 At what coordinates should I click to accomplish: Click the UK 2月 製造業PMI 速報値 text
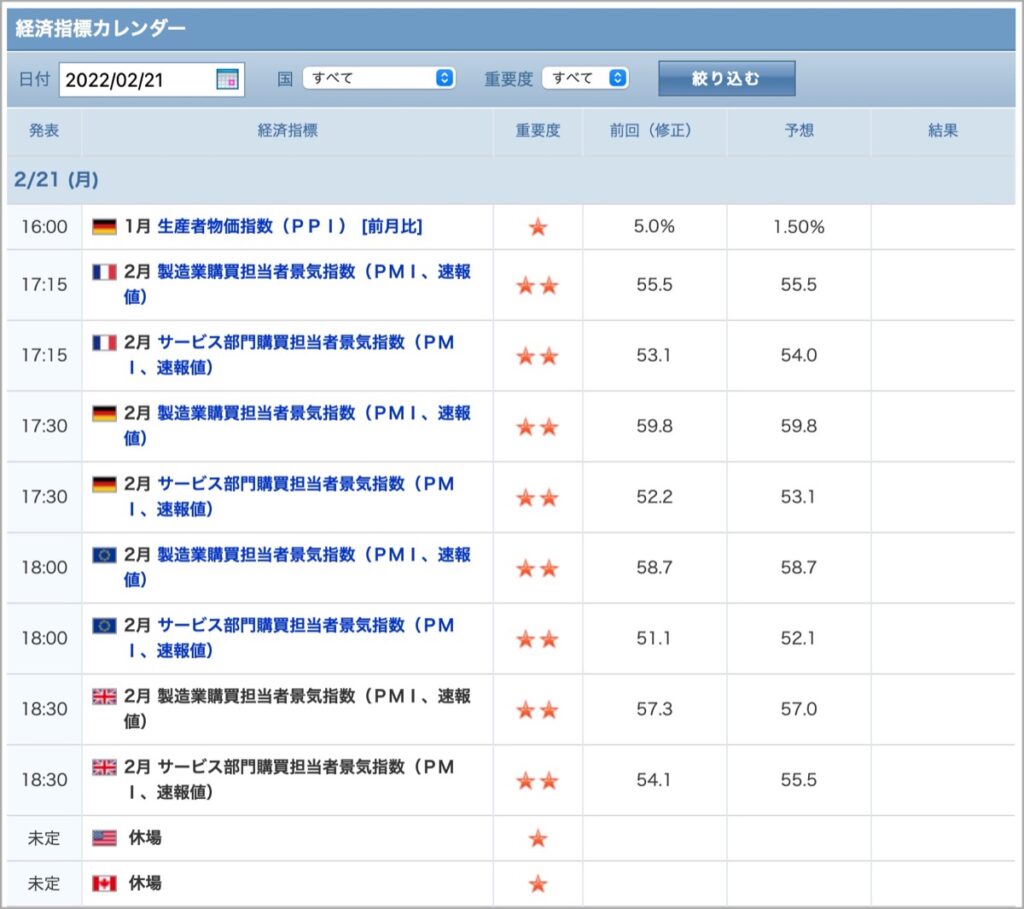pos(297,709)
